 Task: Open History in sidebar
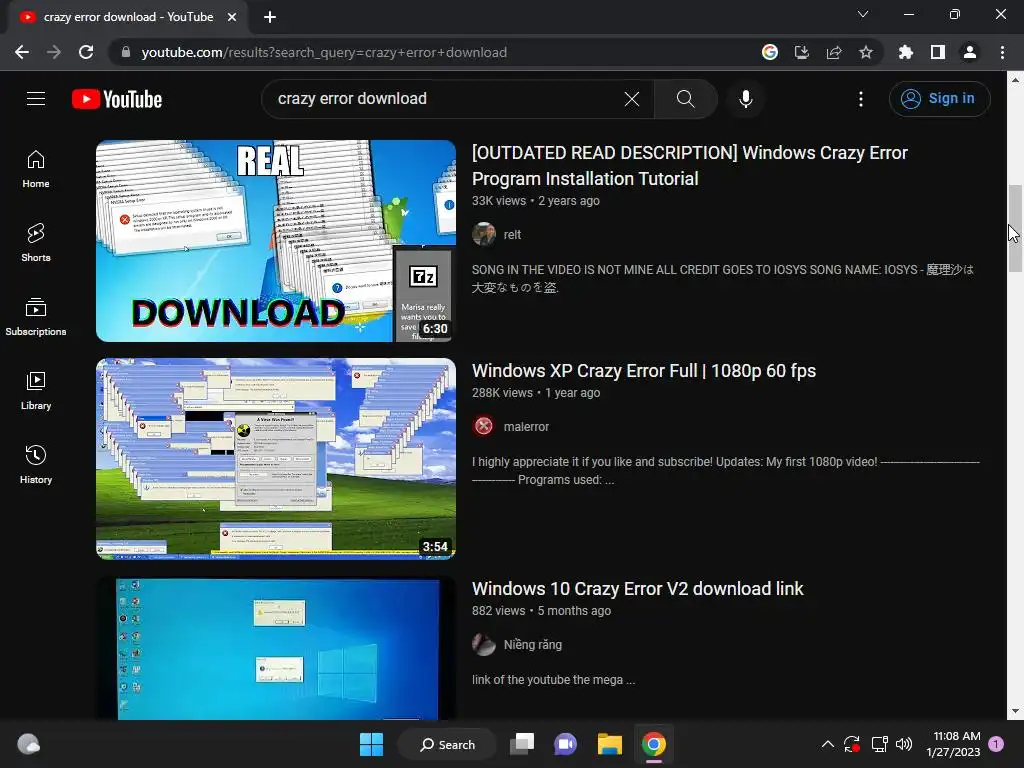click(36, 464)
